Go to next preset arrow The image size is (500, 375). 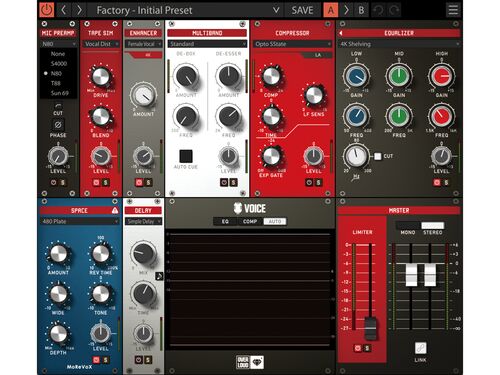tap(79, 10)
